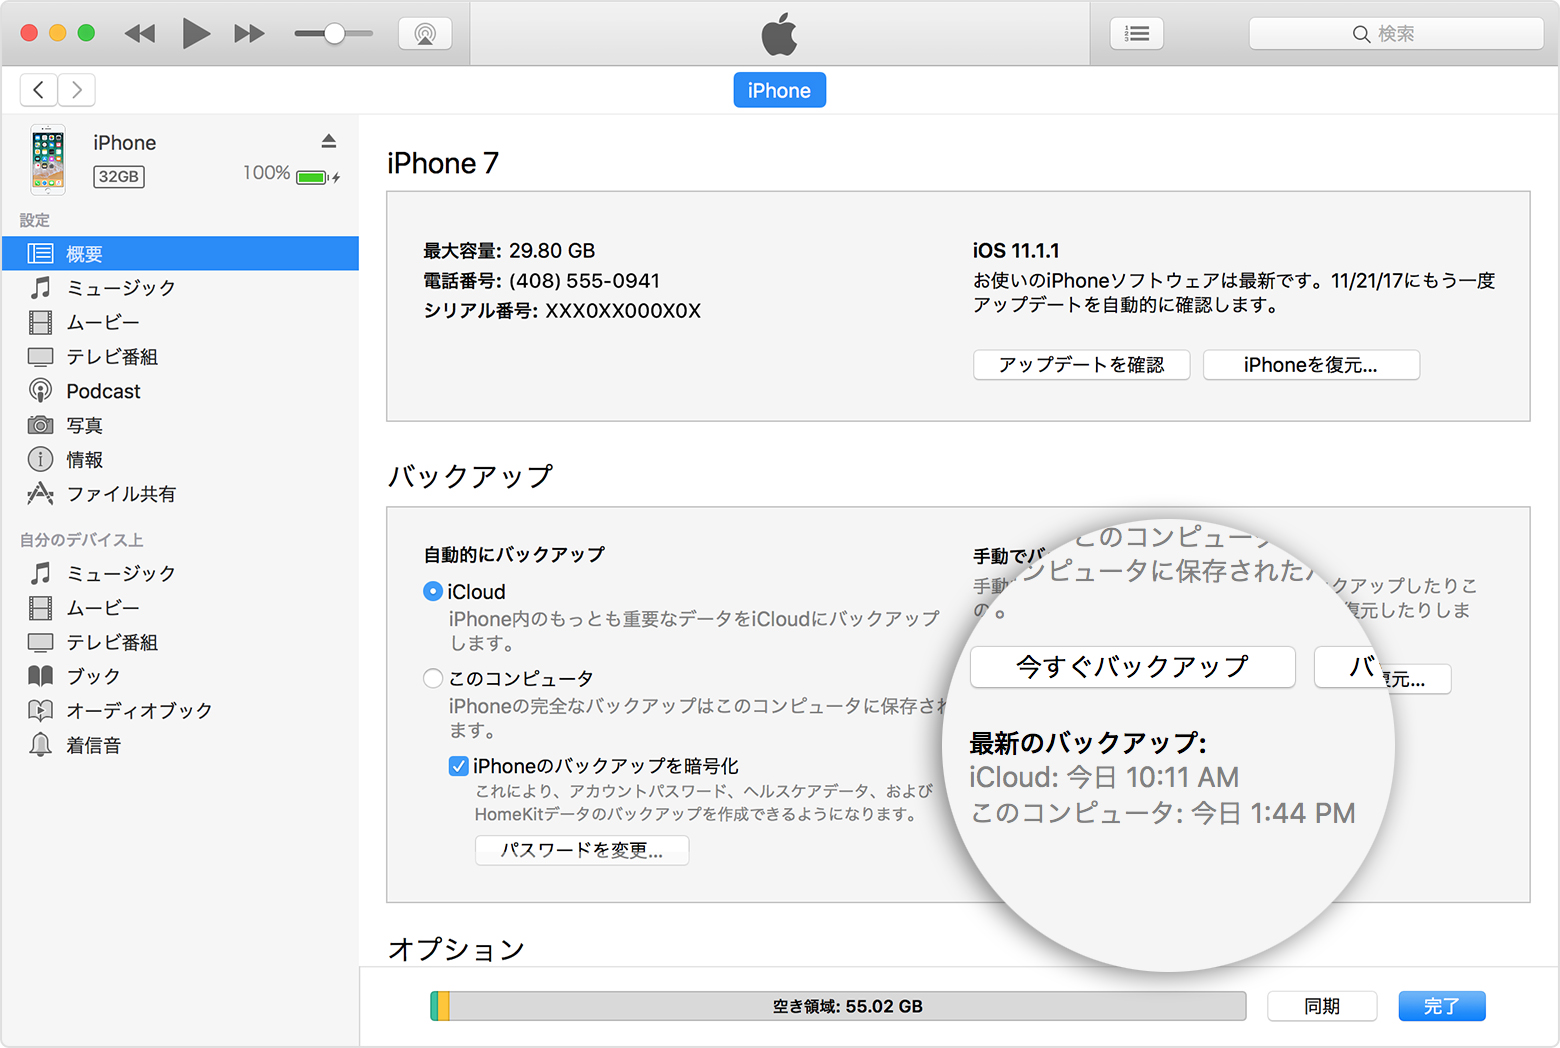Click the 最大容量: 29.80 GB text
The width and height of the screenshot is (1560, 1048).
click(x=509, y=251)
